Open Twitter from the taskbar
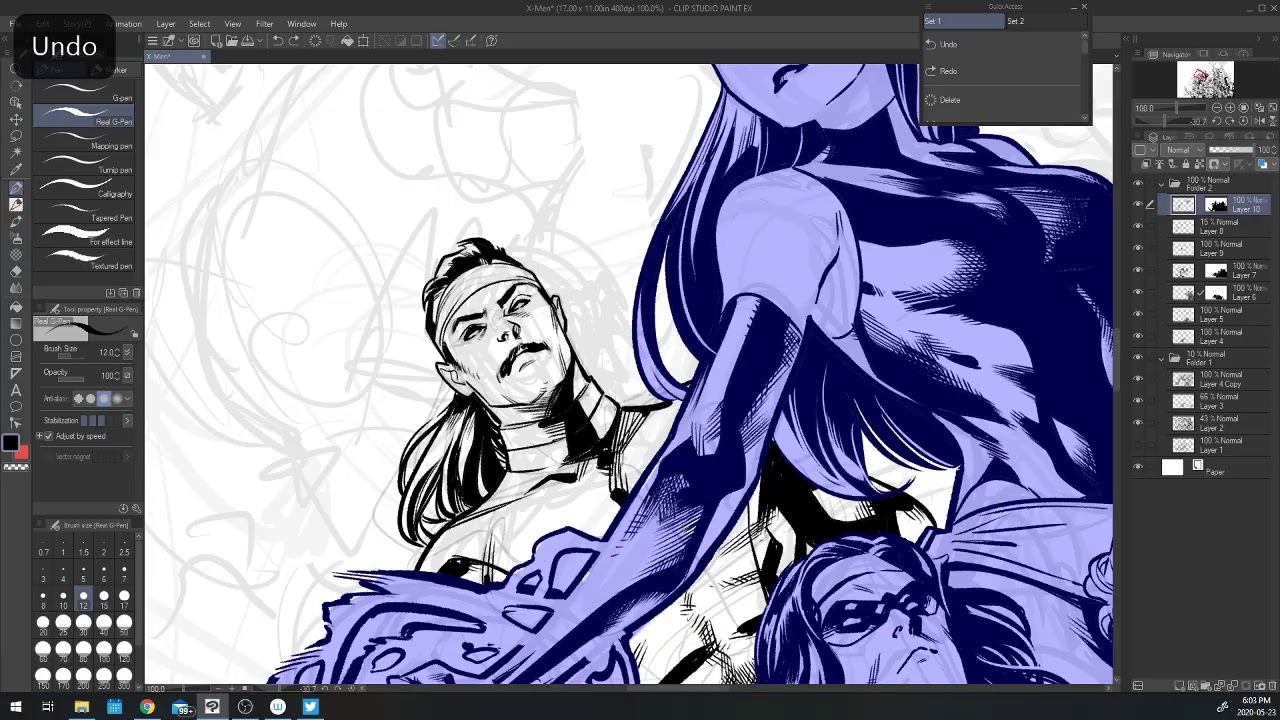The height and width of the screenshot is (720, 1280). tap(310, 707)
